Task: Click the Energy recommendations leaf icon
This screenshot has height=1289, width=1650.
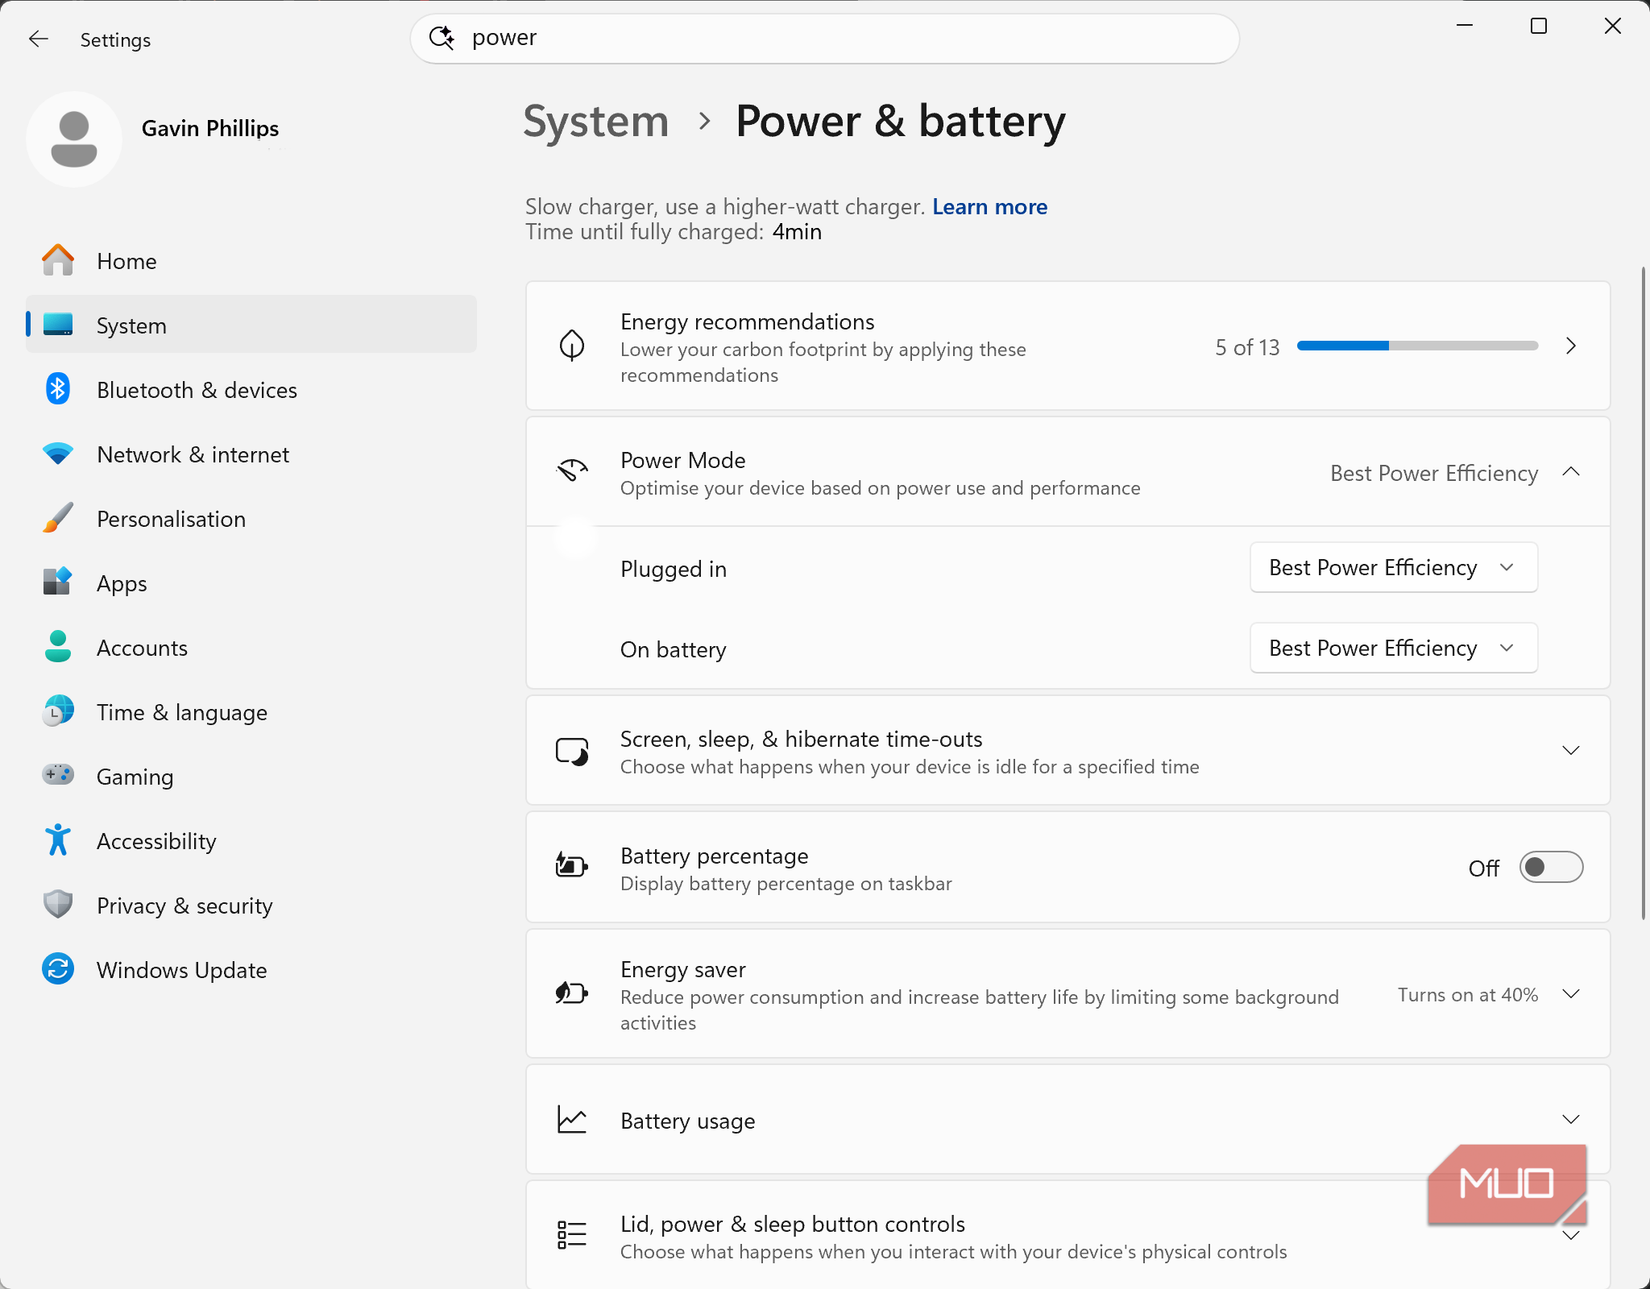Action: pyautogui.click(x=572, y=345)
